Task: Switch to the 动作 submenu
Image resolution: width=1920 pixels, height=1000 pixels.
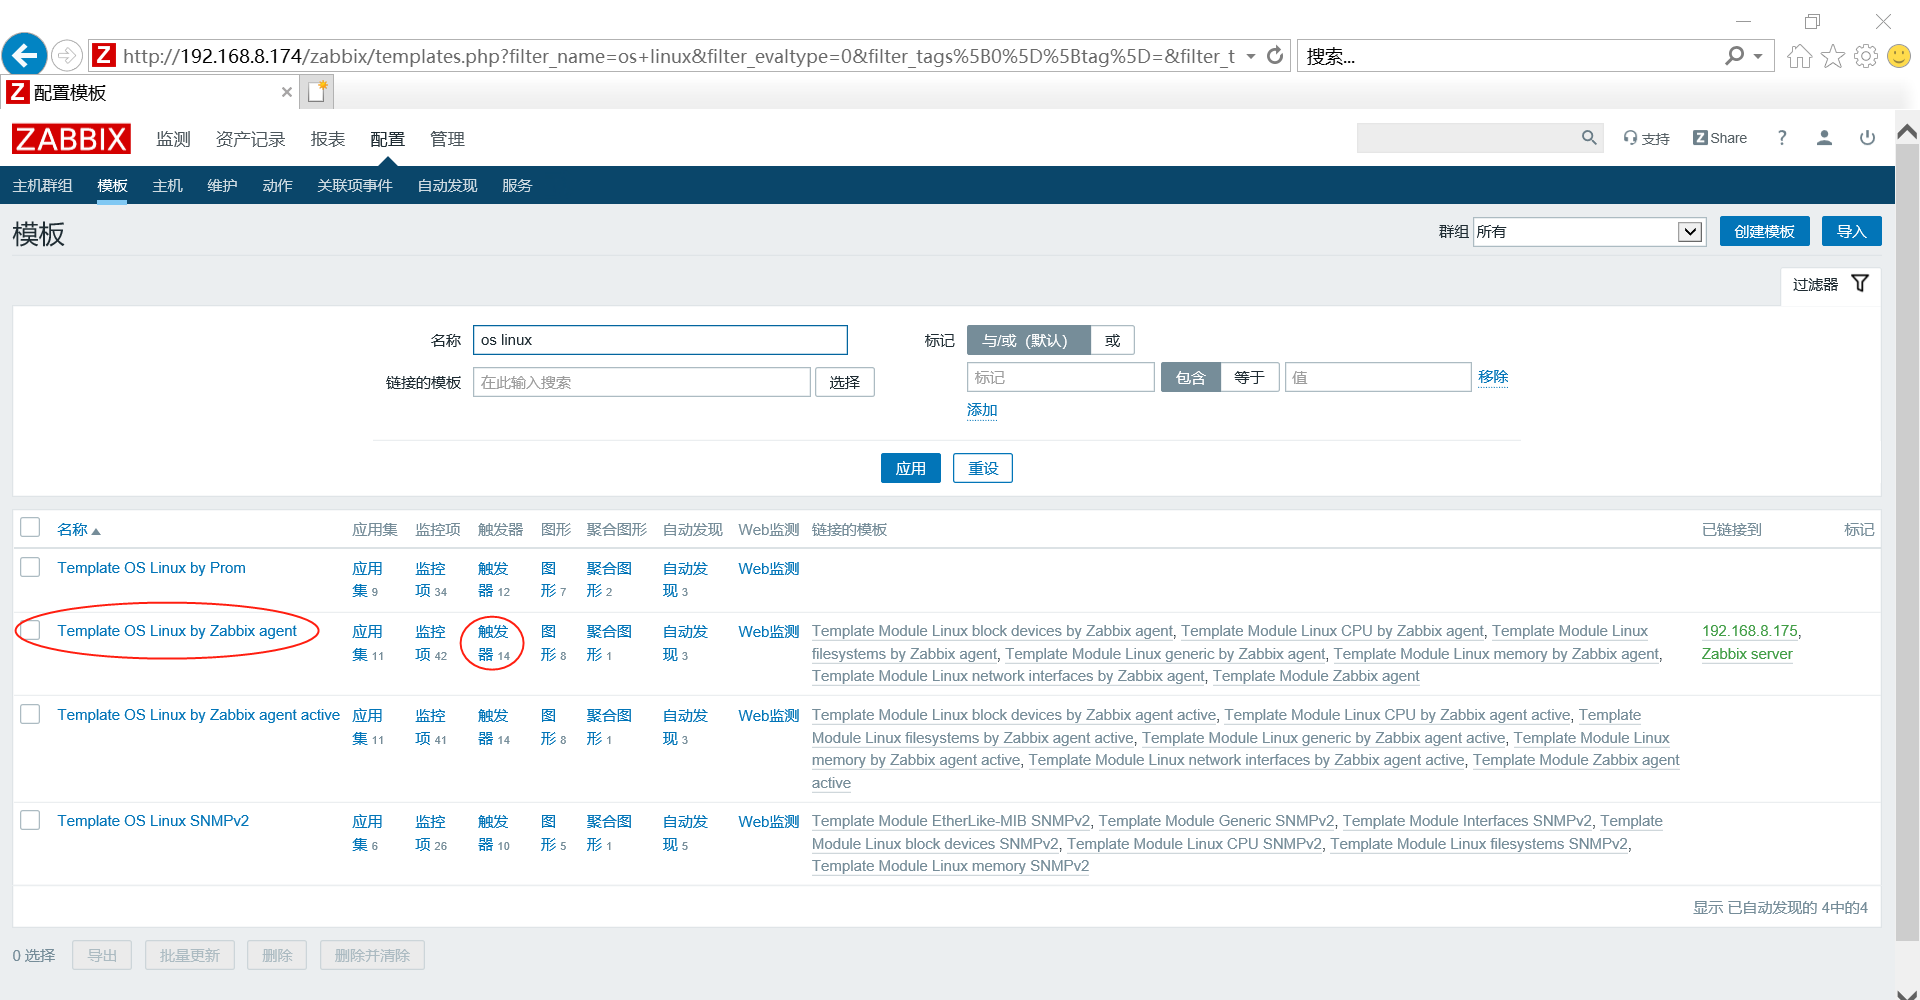Action: [x=277, y=186]
